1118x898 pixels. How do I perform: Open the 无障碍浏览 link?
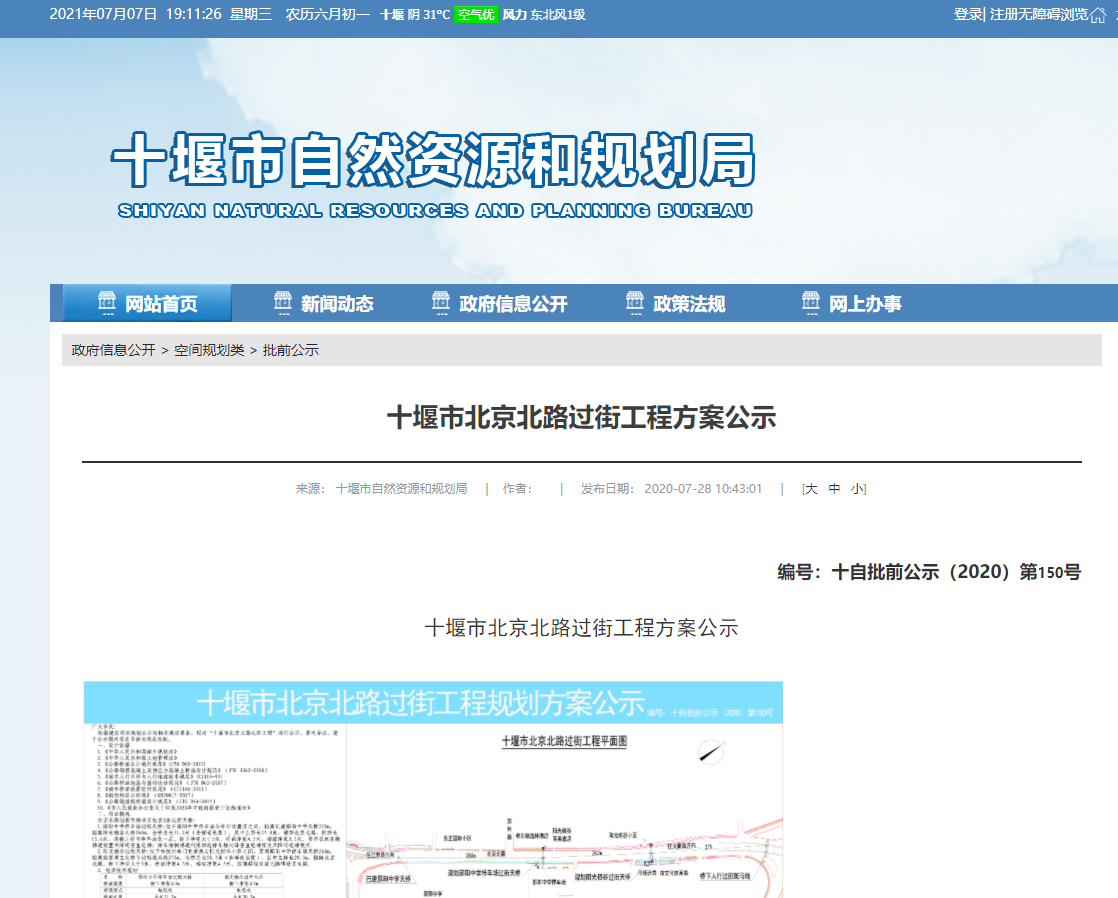(1053, 14)
